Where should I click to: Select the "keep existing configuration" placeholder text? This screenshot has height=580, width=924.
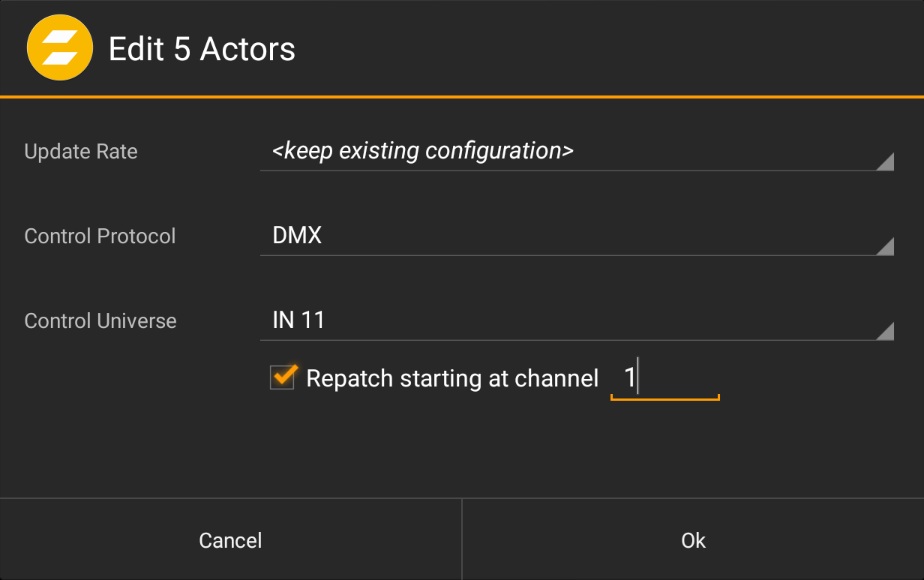(x=423, y=151)
